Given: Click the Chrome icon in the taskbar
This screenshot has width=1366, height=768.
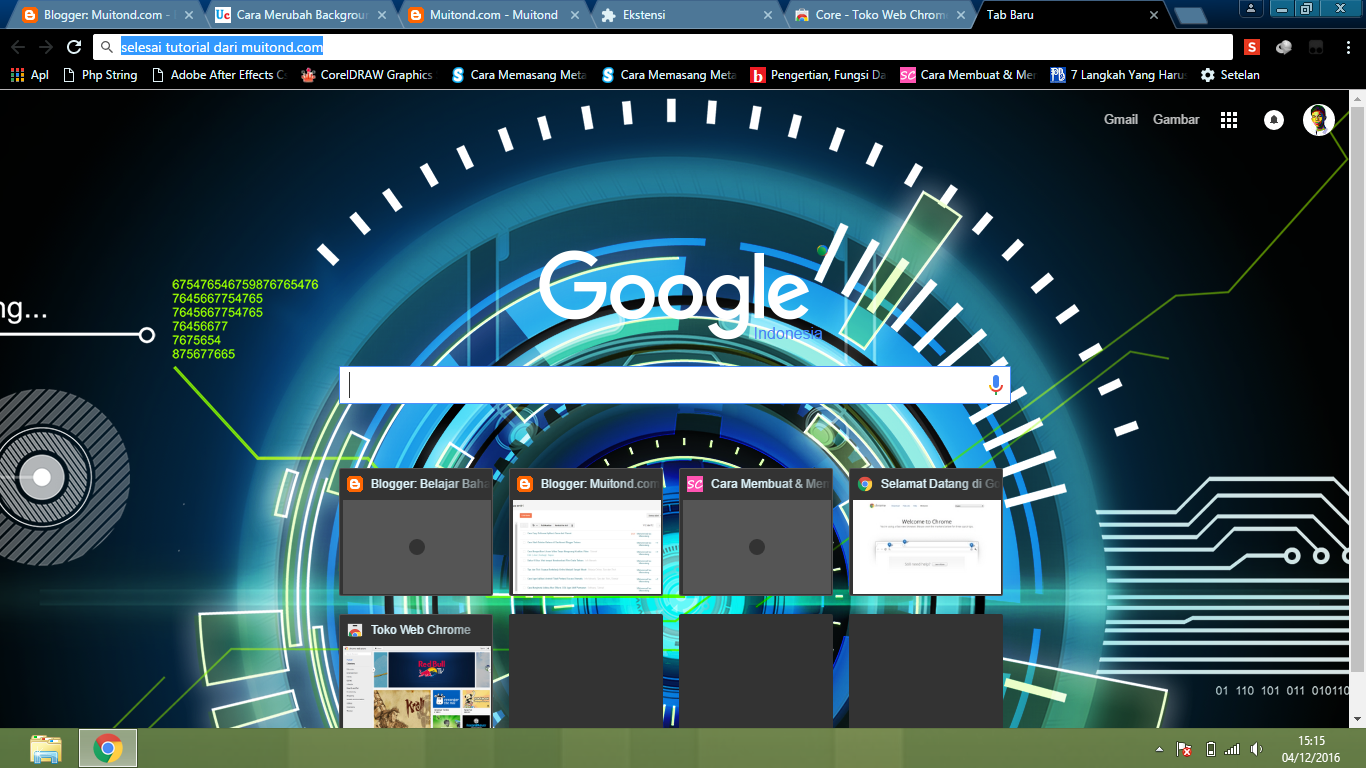Looking at the screenshot, I should coord(108,748).
